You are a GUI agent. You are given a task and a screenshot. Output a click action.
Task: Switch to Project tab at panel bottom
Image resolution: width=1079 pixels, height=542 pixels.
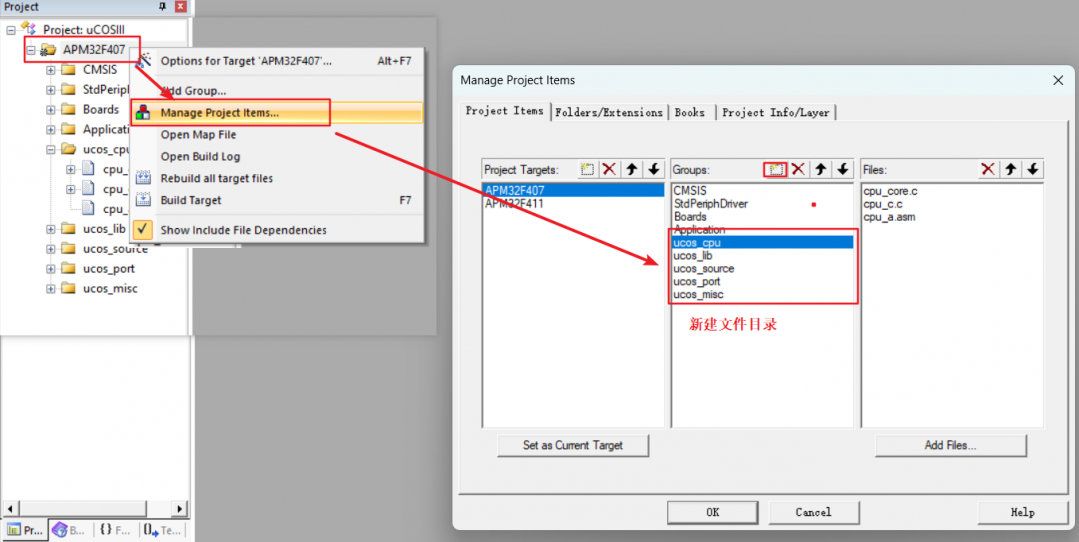coord(25,530)
